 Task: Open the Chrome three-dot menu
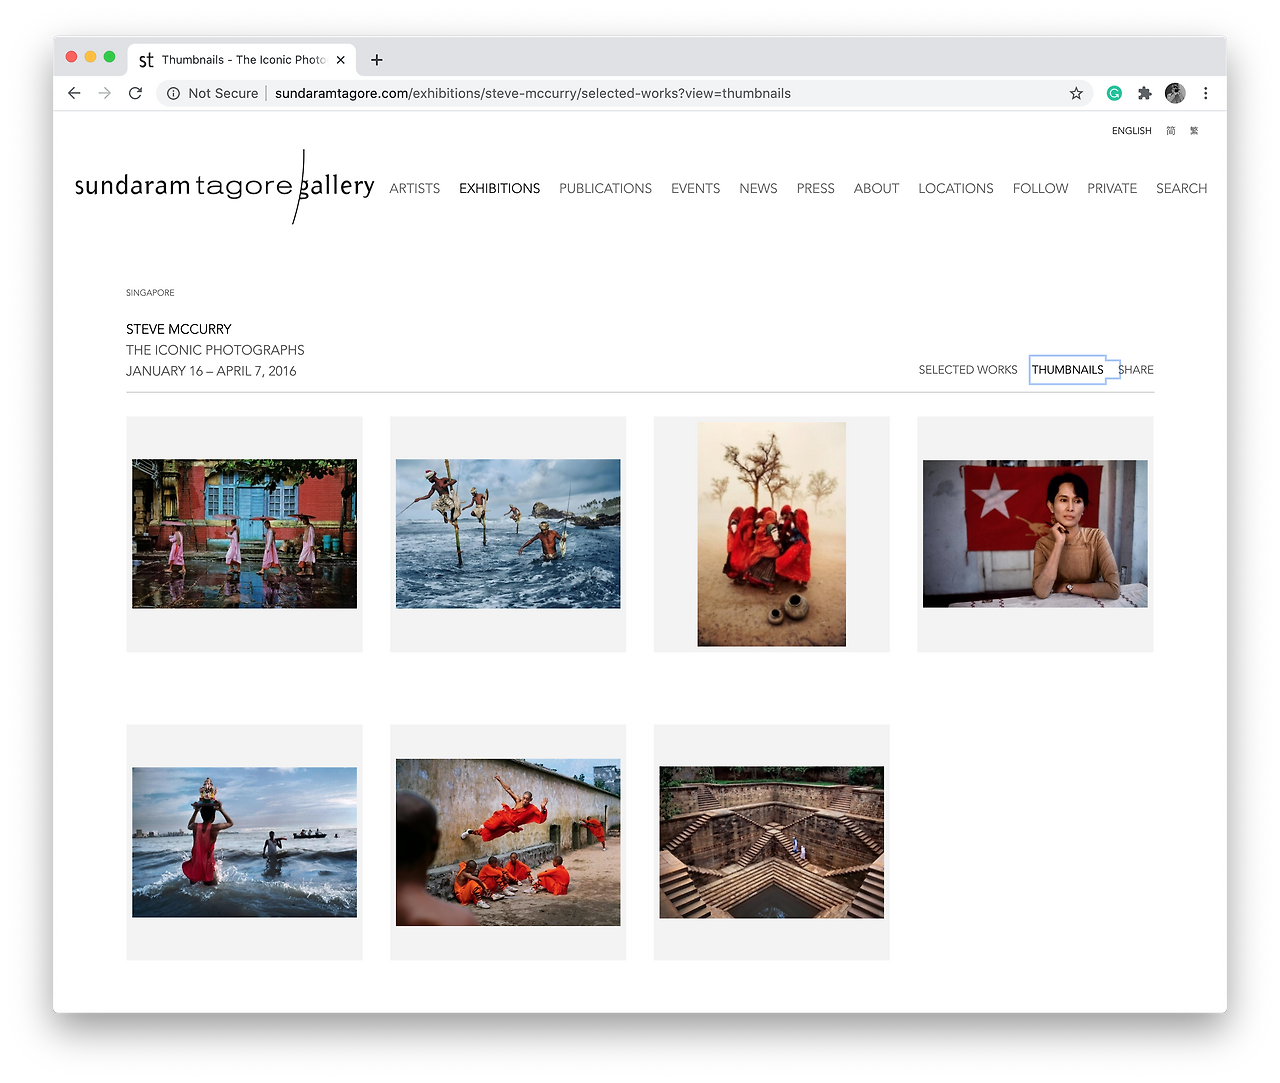tap(1206, 93)
